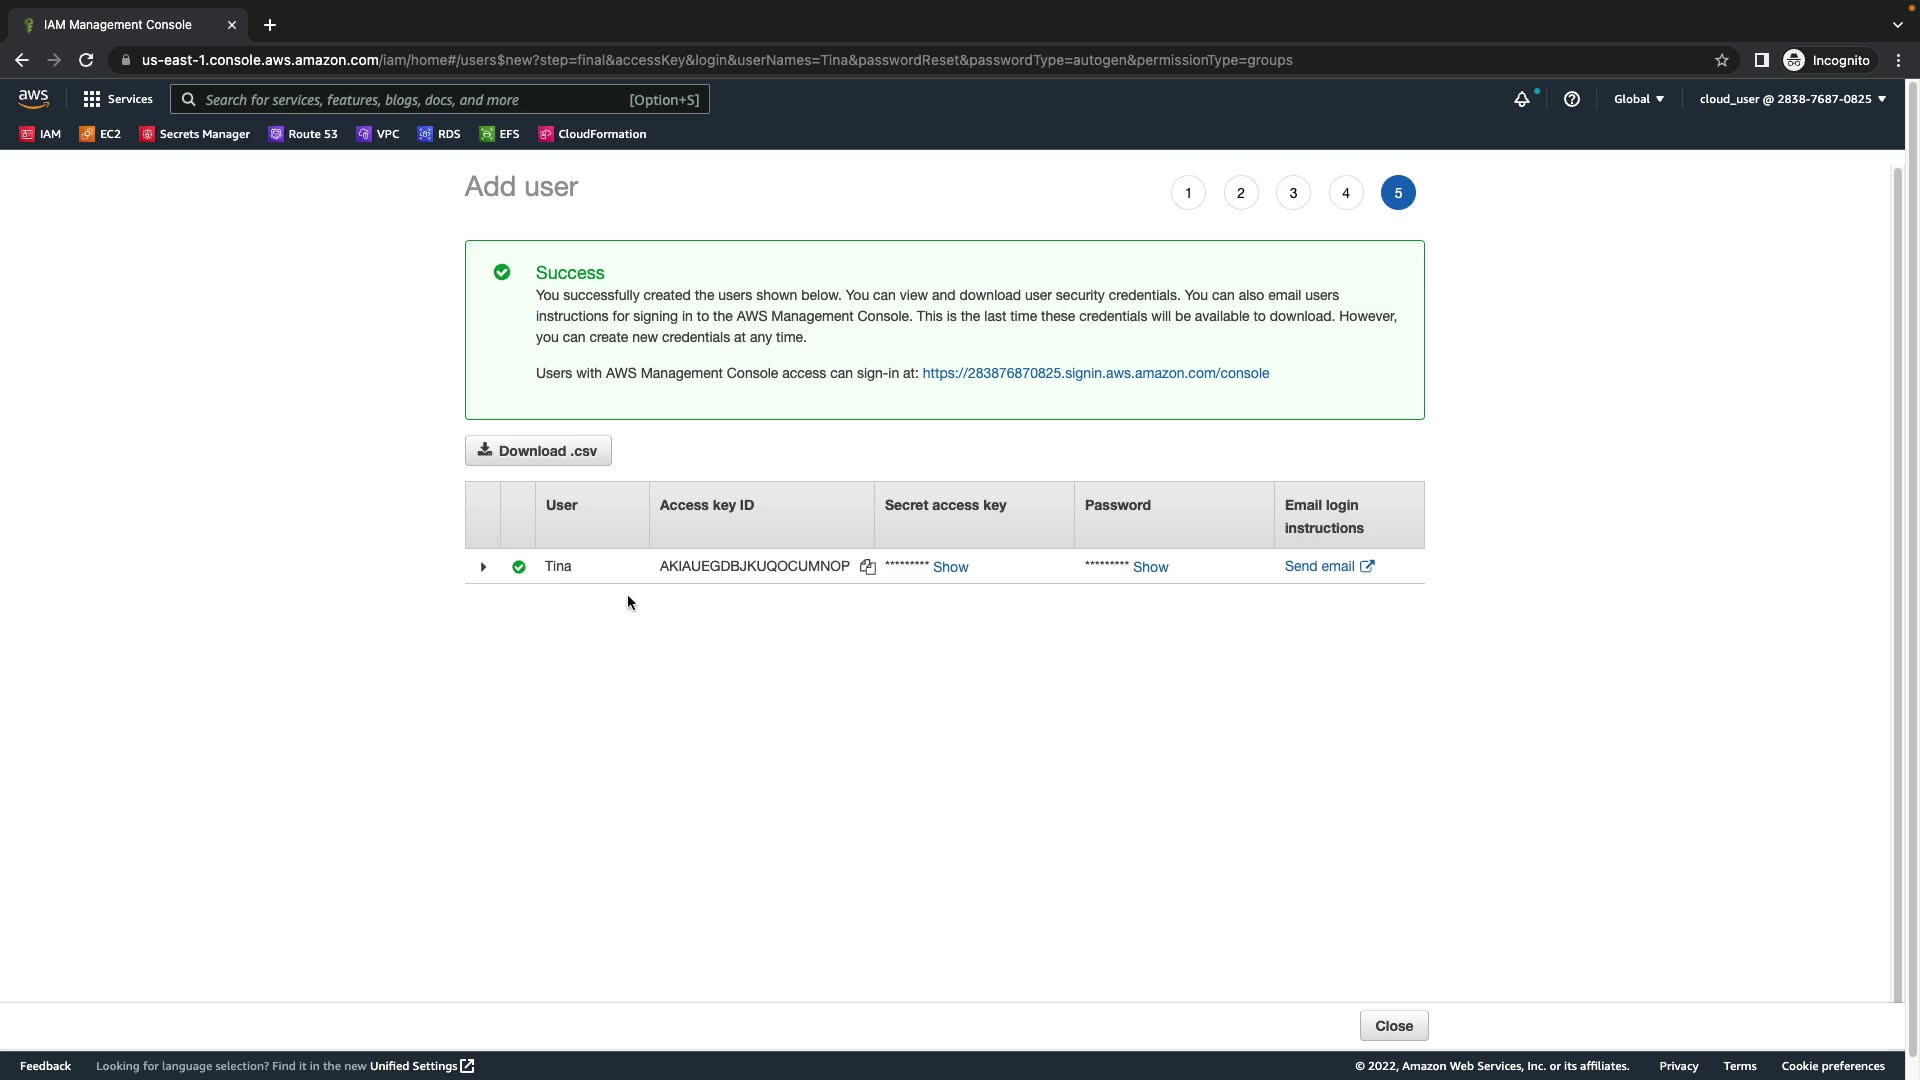Show the autogenerated password
Image resolution: width=1920 pixels, height=1080 pixels.
pyautogui.click(x=1150, y=567)
